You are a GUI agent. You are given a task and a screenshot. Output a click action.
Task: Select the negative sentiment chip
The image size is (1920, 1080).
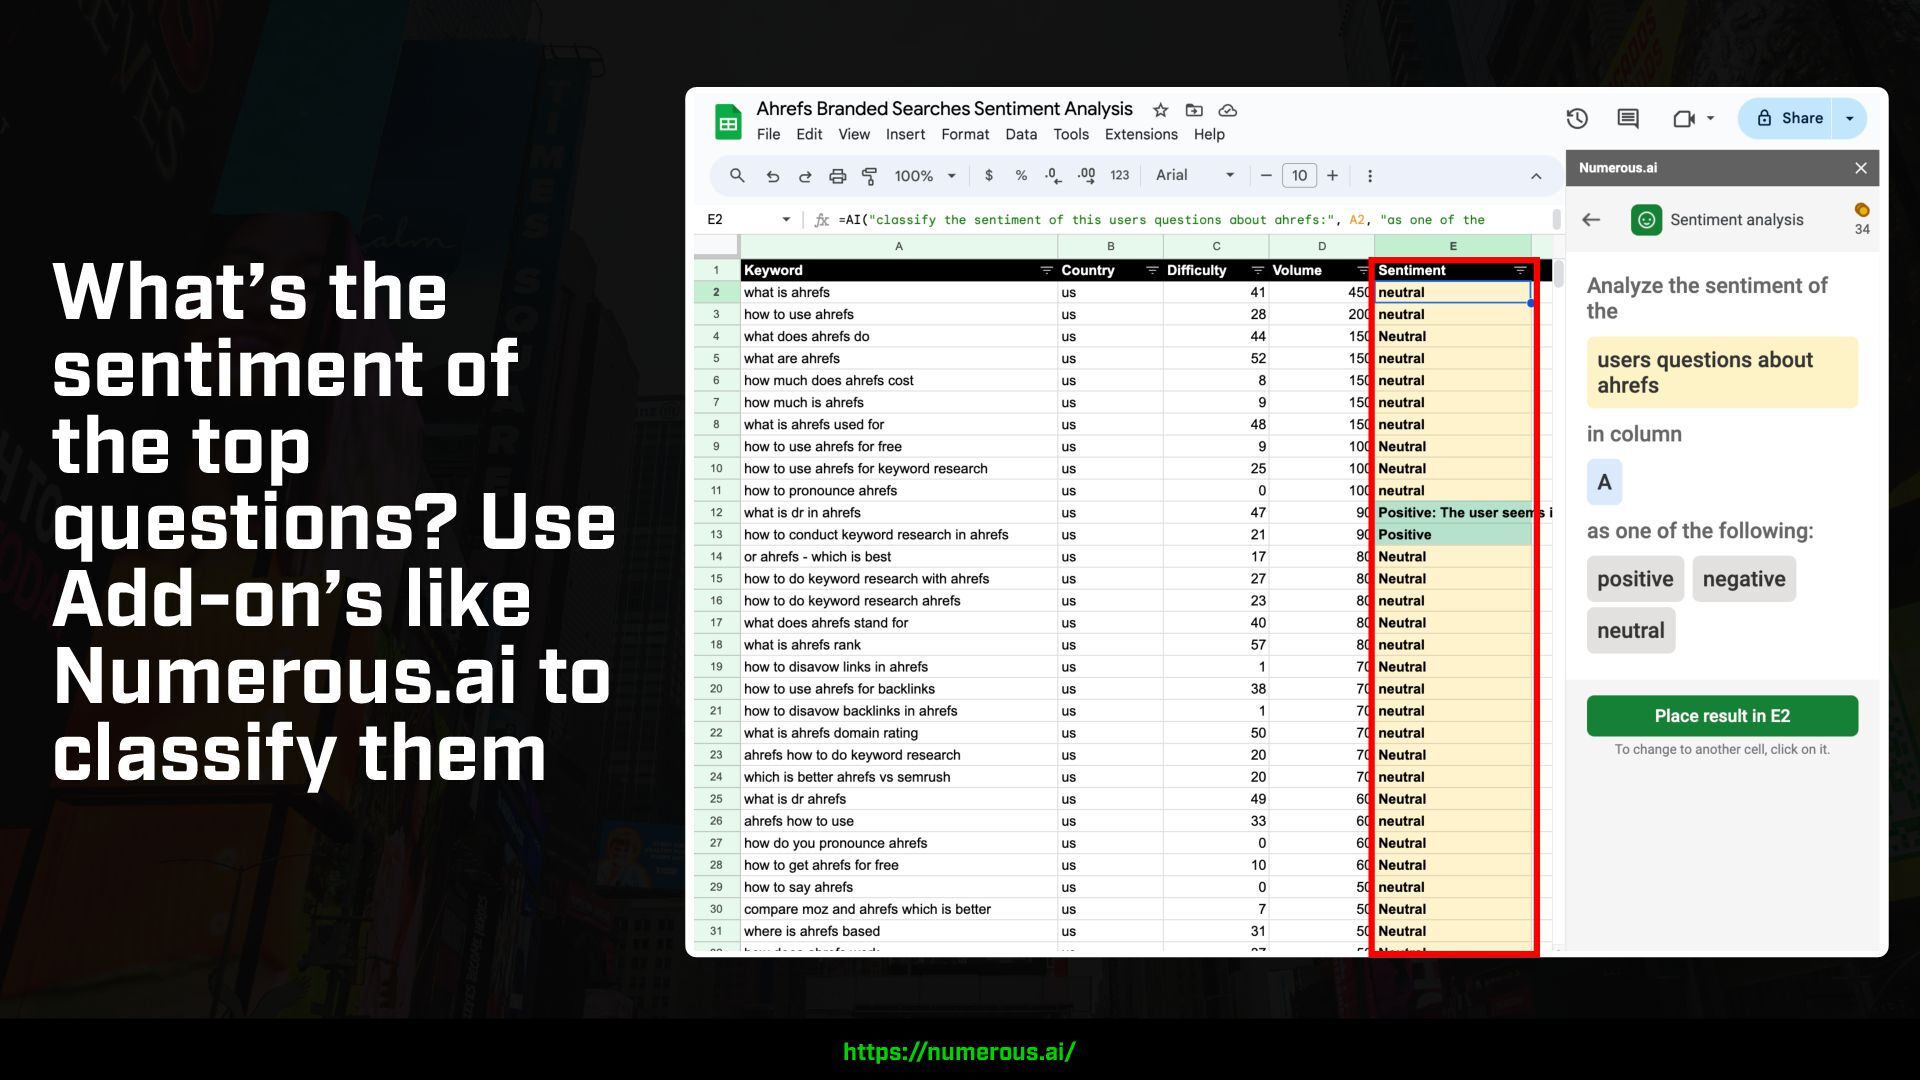[x=1743, y=579]
